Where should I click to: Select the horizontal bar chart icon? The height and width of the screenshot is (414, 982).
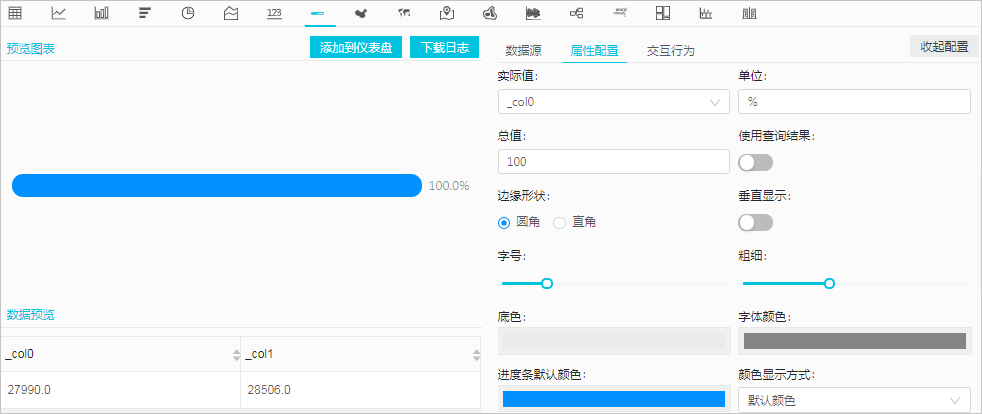[145, 13]
